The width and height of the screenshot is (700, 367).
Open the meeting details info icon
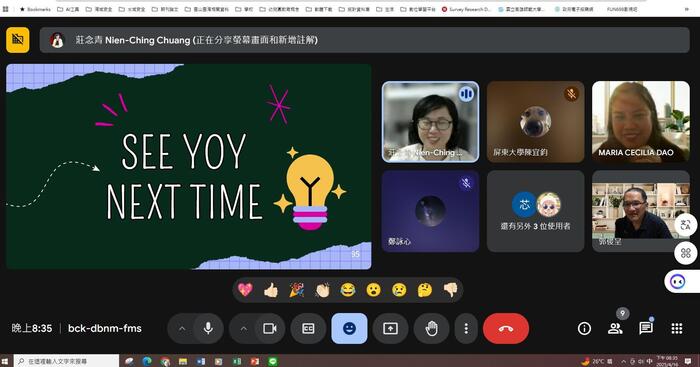point(584,329)
